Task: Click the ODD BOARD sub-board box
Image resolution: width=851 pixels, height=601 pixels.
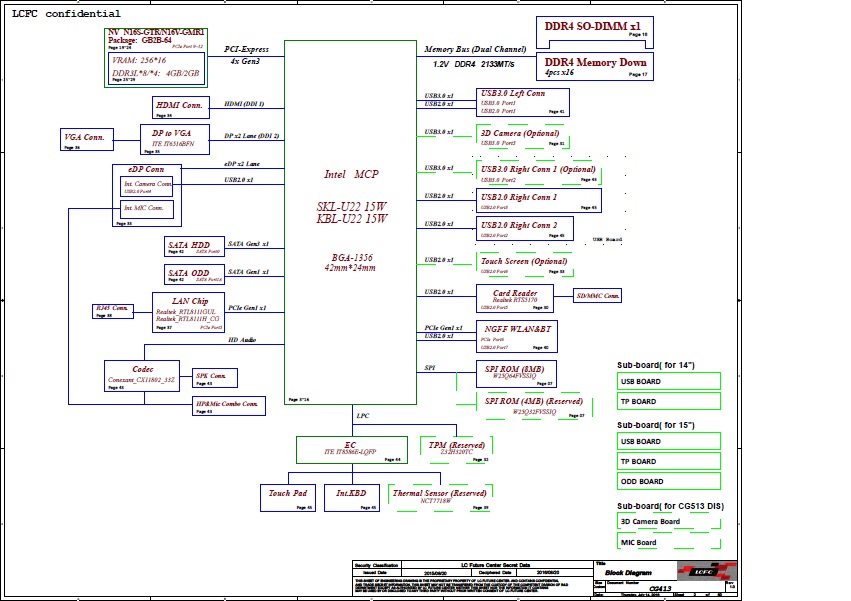Action: (668, 481)
